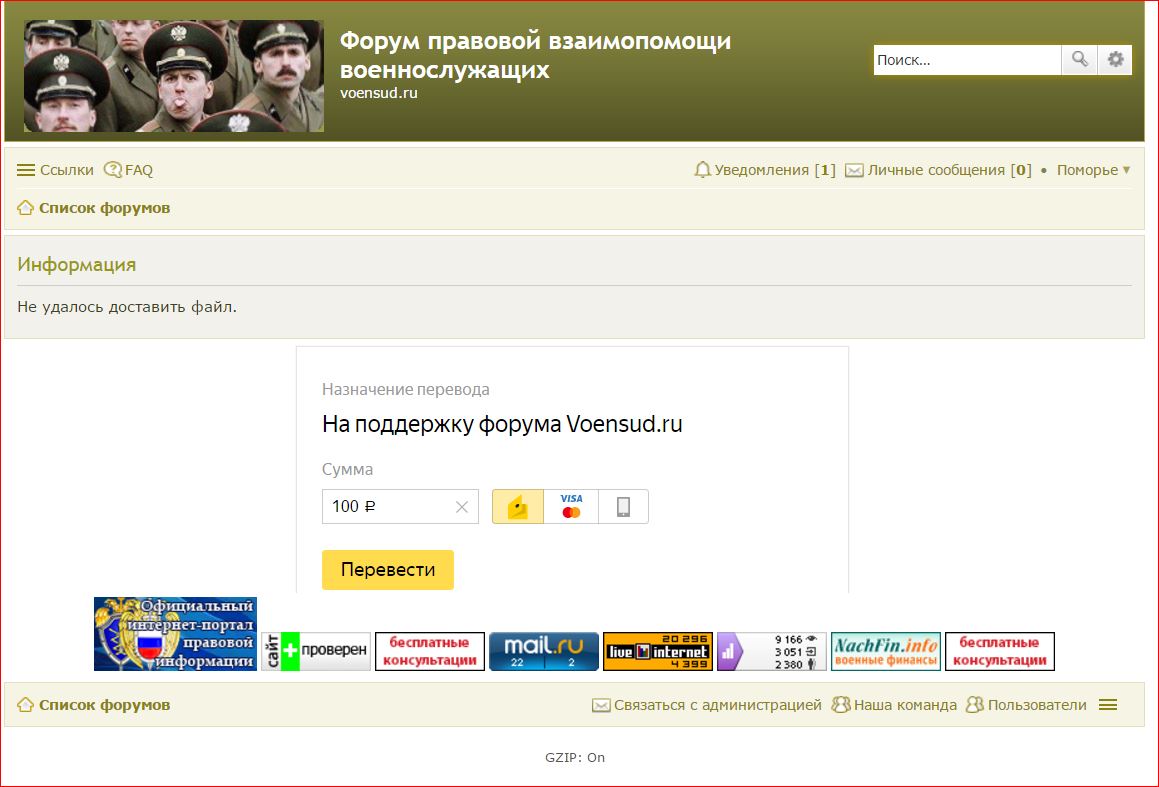The image size is (1159, 787).
Task: Select mobile phone payment method
Action: pyautogui.click(x=623, y=507)
